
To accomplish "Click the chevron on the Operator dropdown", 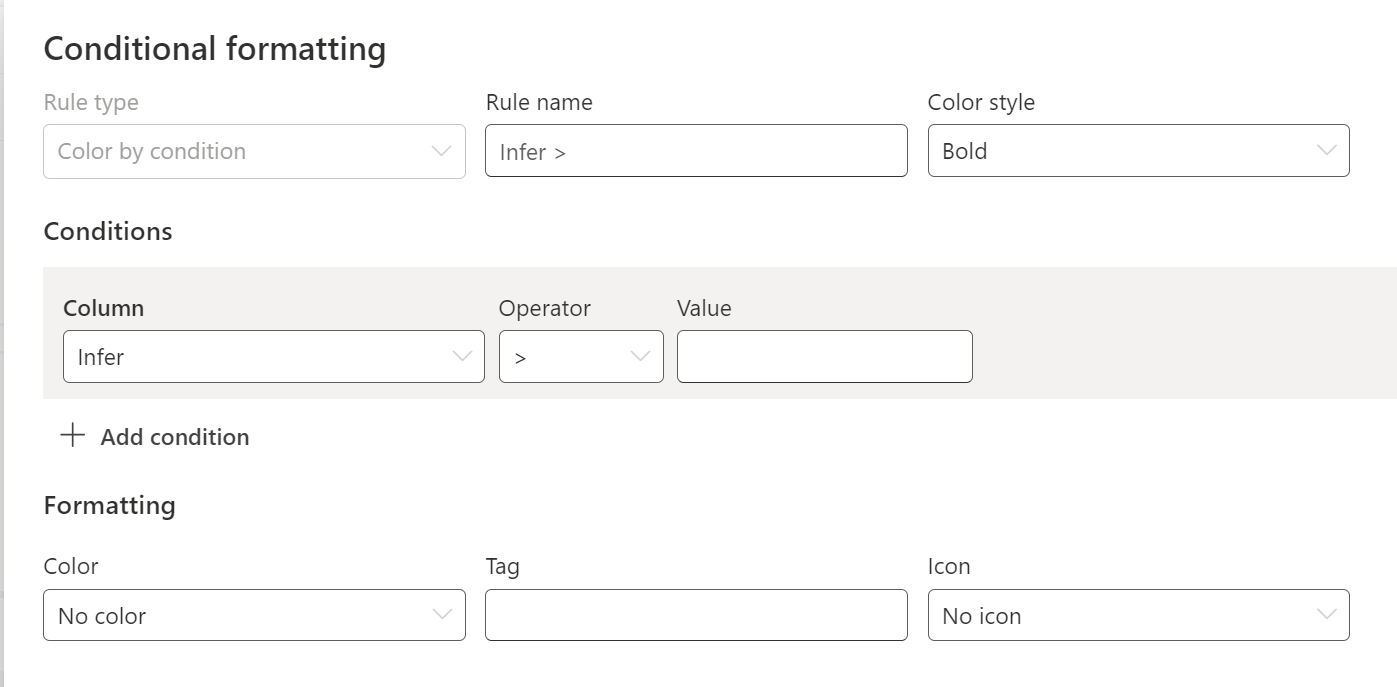I will [641, 356].
